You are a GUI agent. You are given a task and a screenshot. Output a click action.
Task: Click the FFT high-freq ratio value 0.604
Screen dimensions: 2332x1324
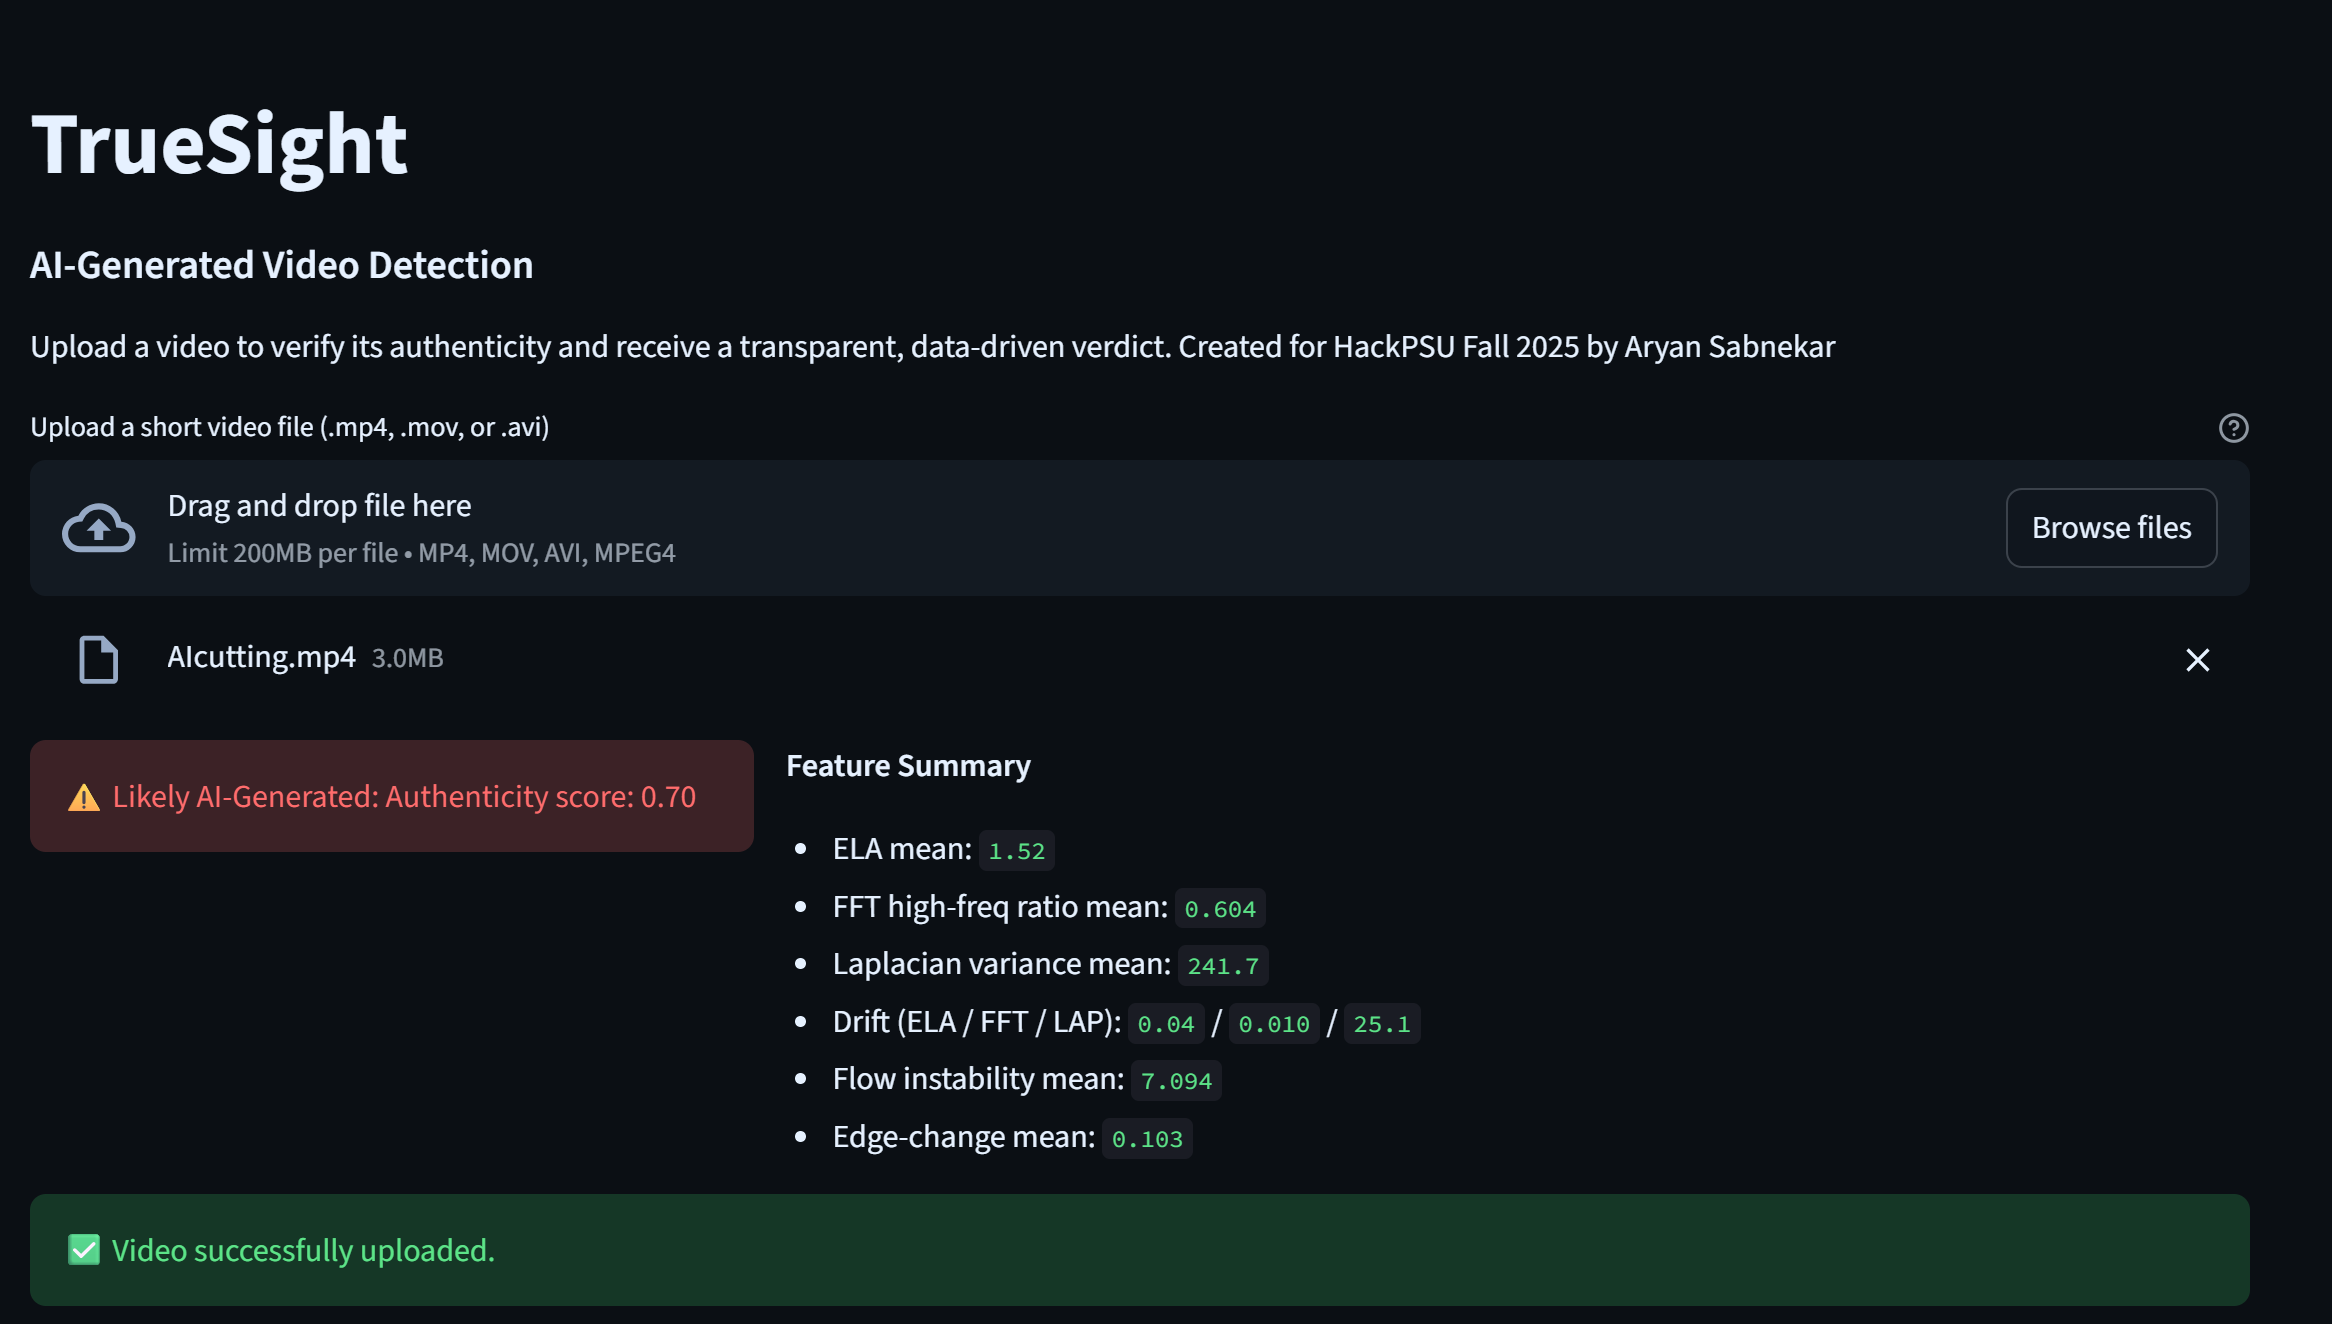coord(1219,909)
